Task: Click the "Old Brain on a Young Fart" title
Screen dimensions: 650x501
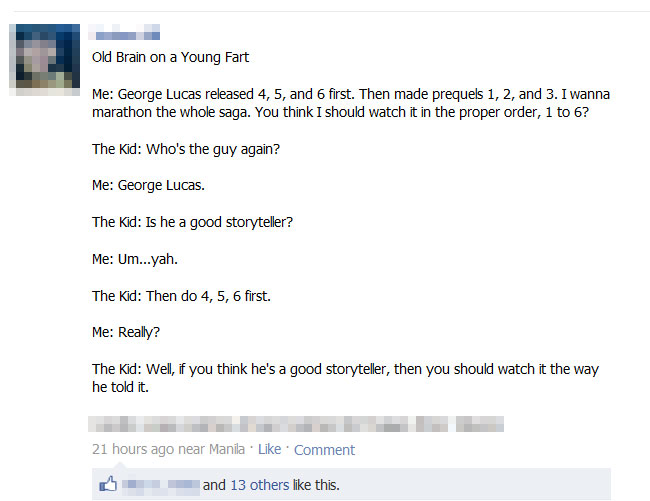Action: click(170, 57)
